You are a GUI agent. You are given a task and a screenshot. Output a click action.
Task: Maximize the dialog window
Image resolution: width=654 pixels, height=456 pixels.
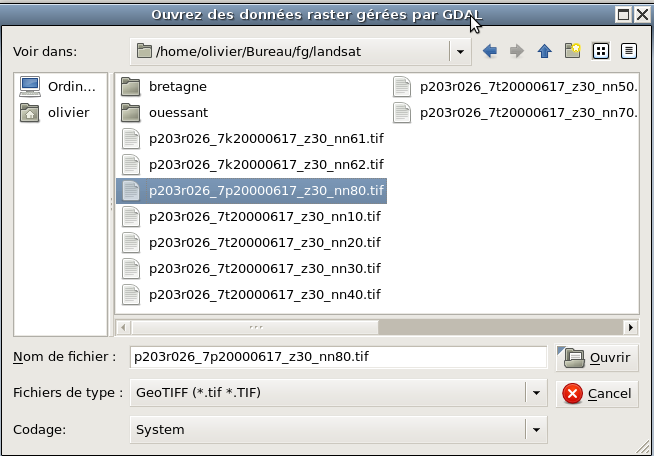623,15
